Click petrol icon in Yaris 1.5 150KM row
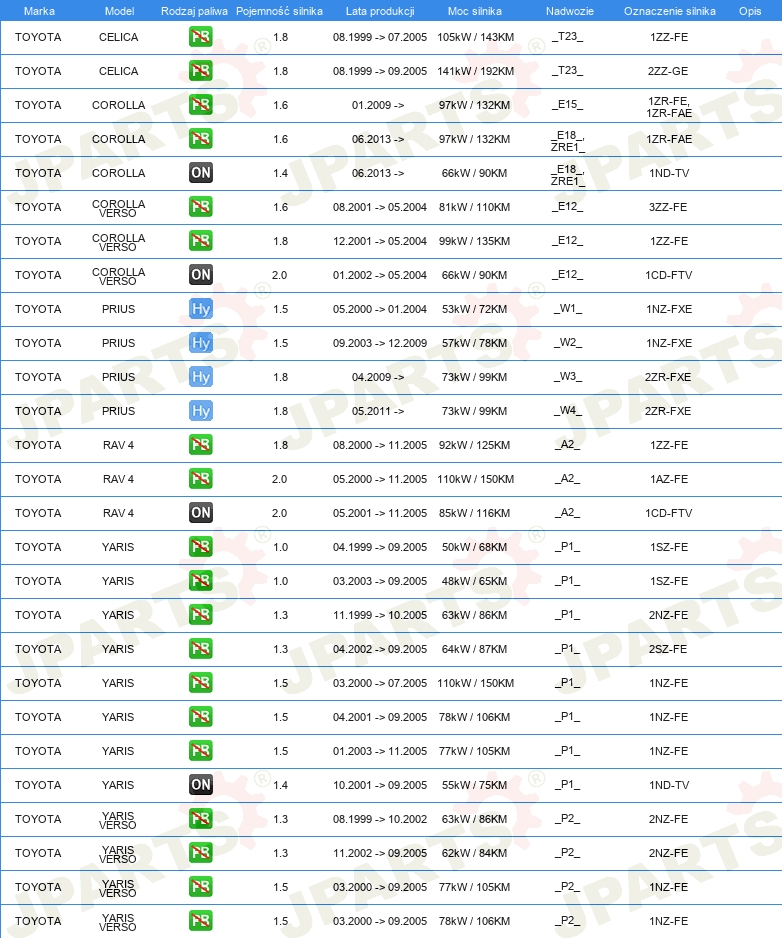 pyautogui.click(x=200, y=683)
